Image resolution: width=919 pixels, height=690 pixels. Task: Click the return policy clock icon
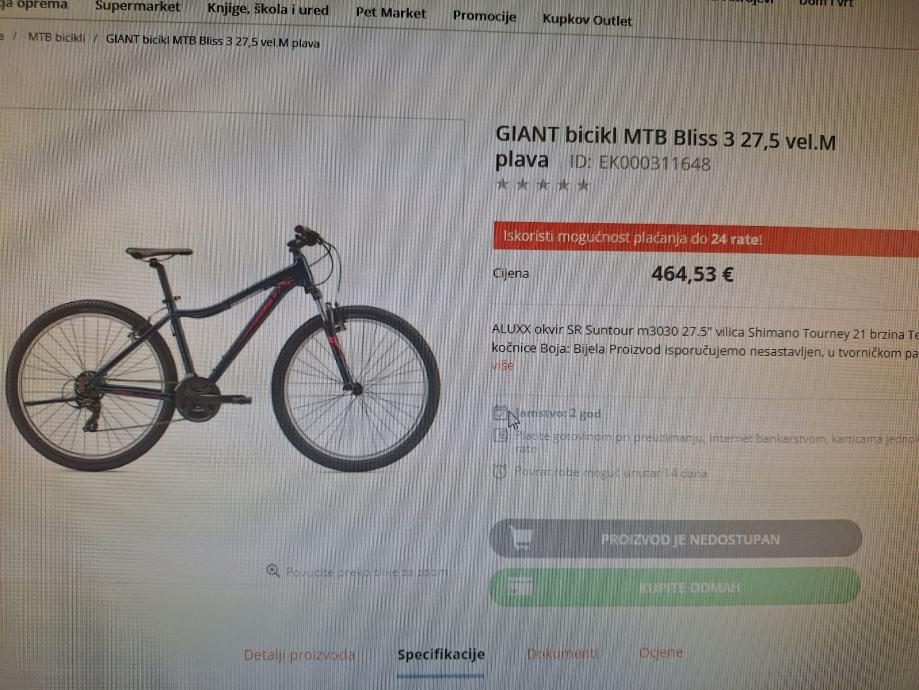coord(499,471)
